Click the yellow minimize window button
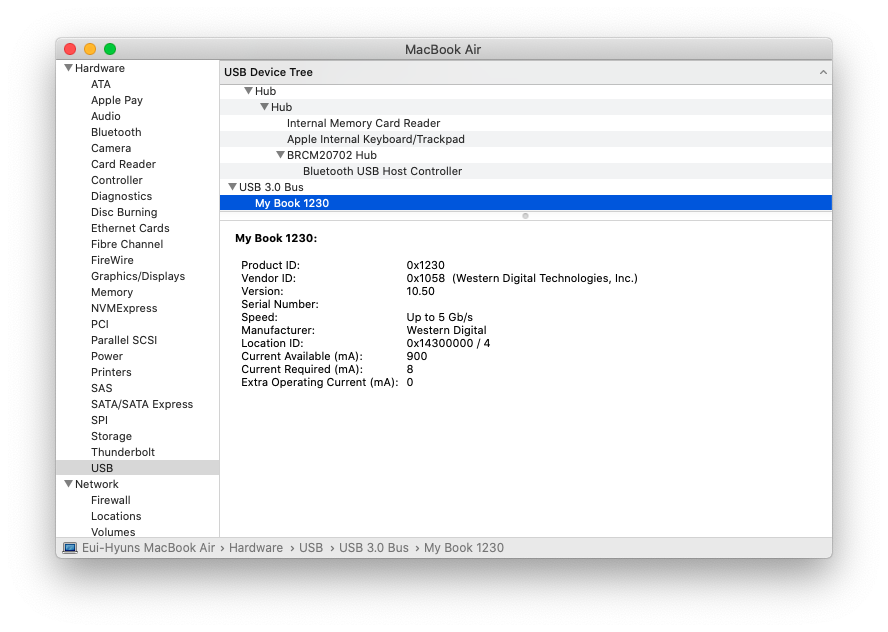Screen dimensions: 888x632 click(90, 49)
